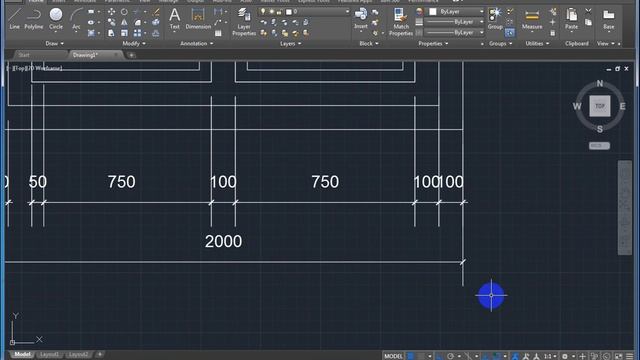Screen dimensions: 640x360
Task: Click the Cut scissors icon
Action: click(588, 11)
